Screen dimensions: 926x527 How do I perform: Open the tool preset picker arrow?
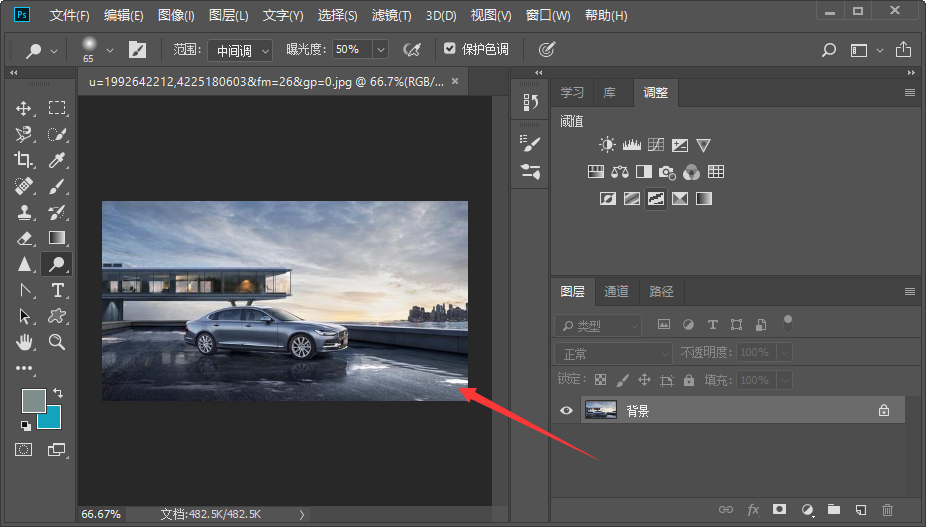click(54, 51)
